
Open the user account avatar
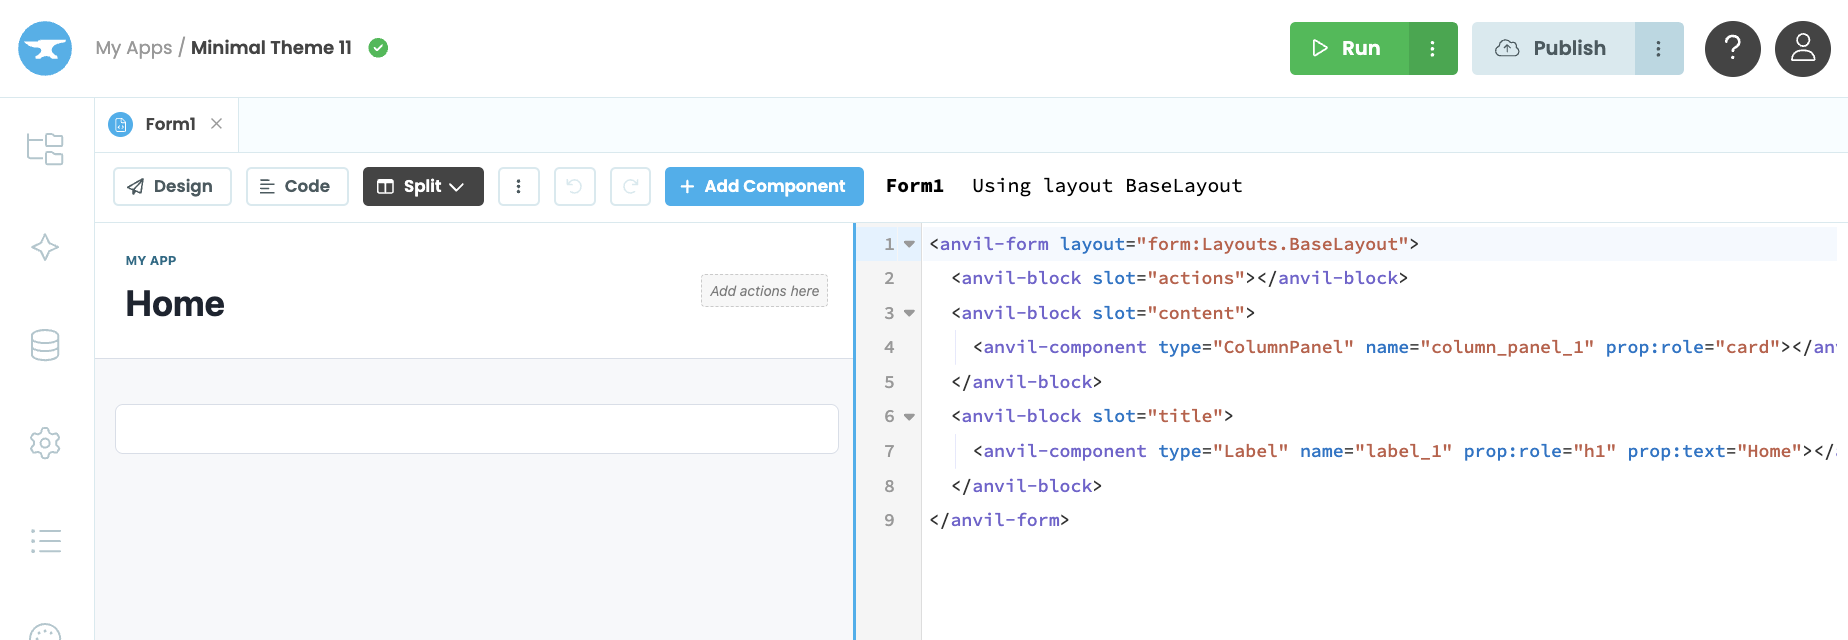pos(1803,49)
